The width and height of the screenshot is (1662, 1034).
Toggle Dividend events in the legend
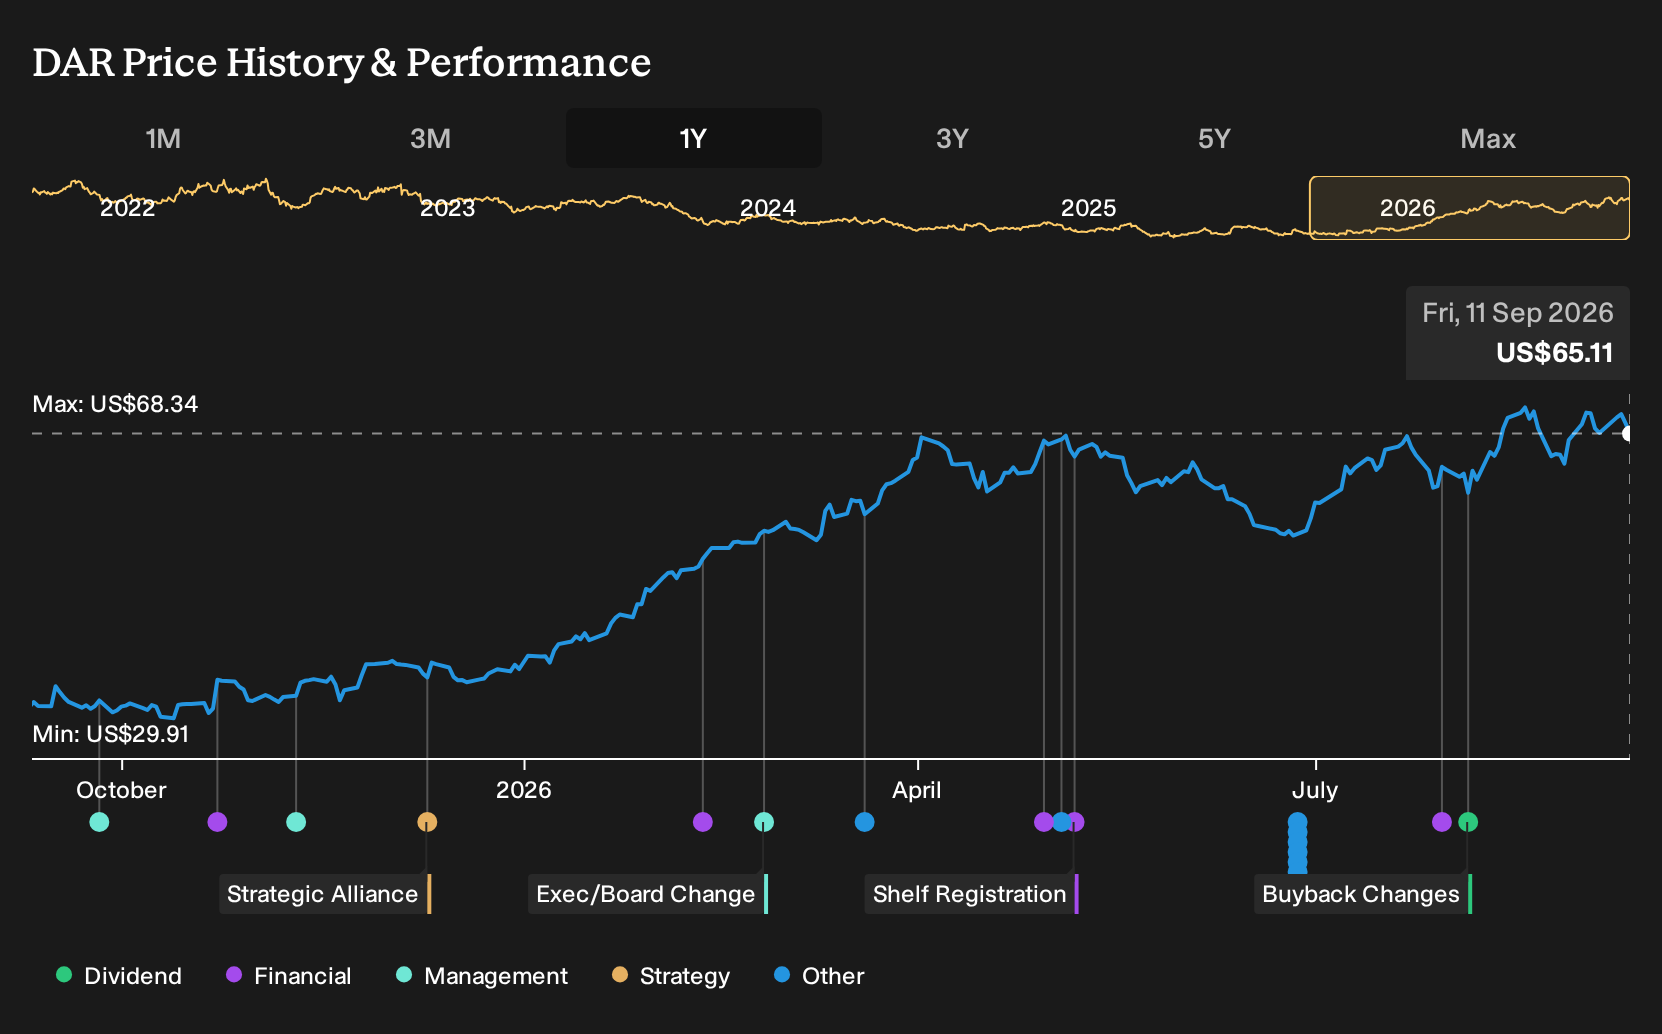click(x=119, y=976)
